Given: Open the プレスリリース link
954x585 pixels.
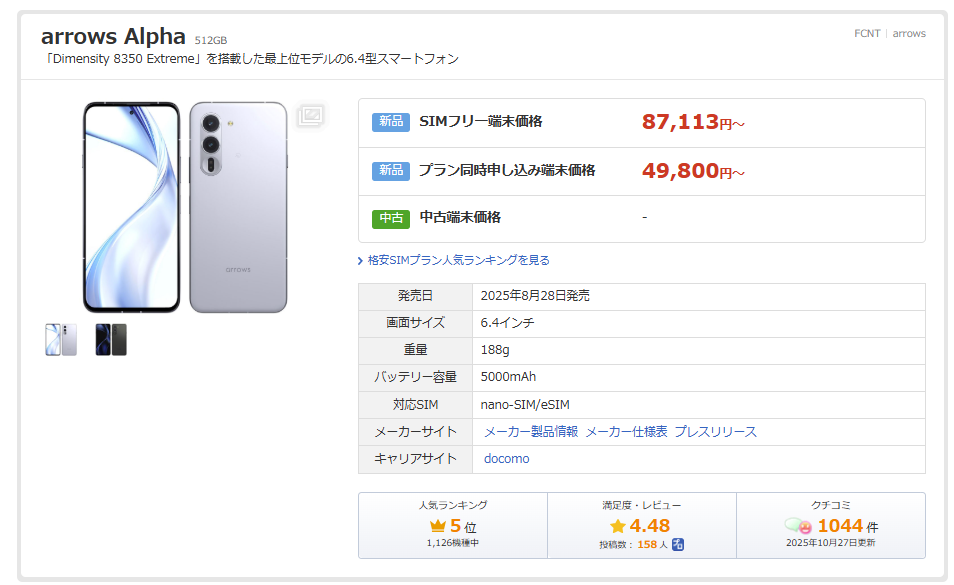Looking at the screenshot, I should click(715, 432).
